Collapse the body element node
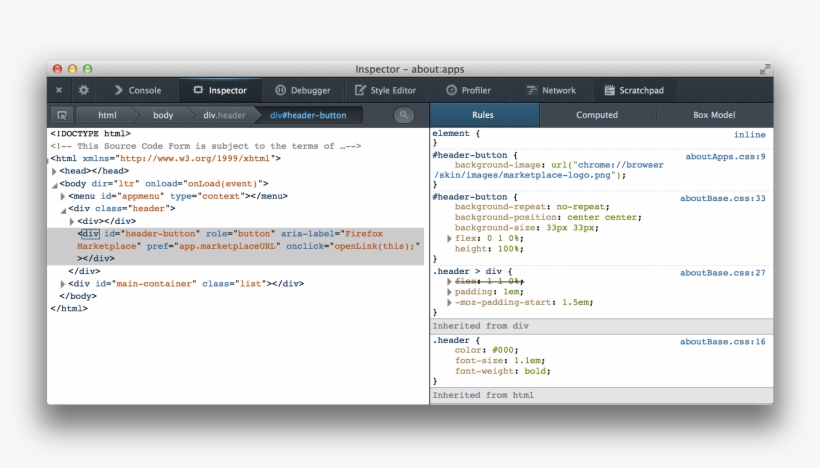Image resolution: width=820 pixels, height=468 pixels. 54,184
